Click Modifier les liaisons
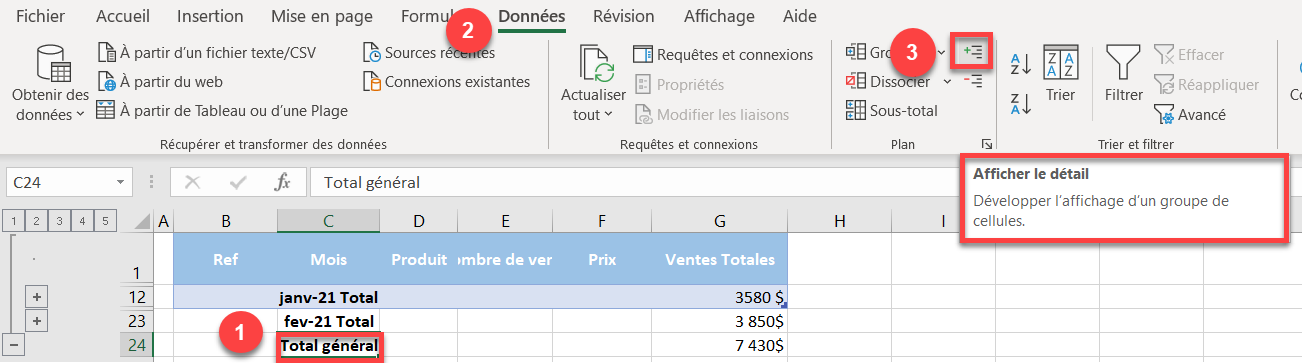 tap(711, 114)
